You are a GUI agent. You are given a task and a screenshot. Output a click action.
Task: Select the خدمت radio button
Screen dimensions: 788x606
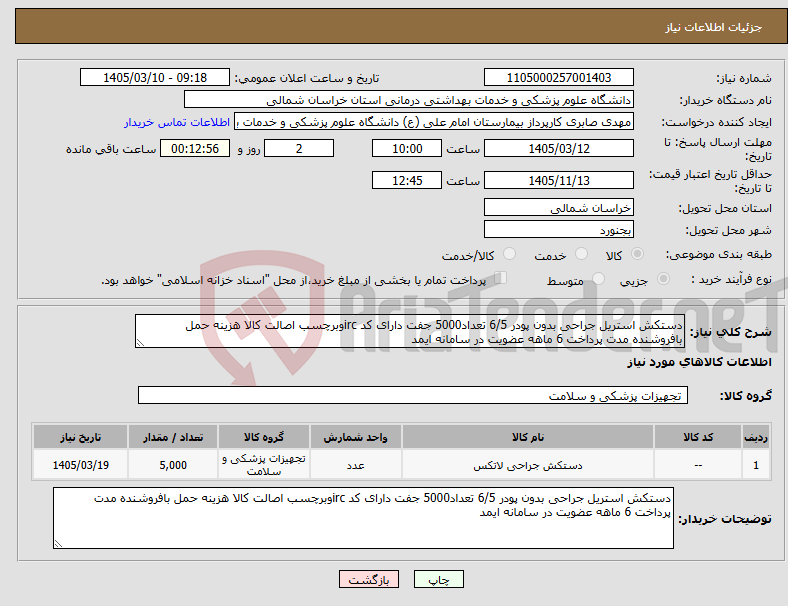tap(581, 254)
